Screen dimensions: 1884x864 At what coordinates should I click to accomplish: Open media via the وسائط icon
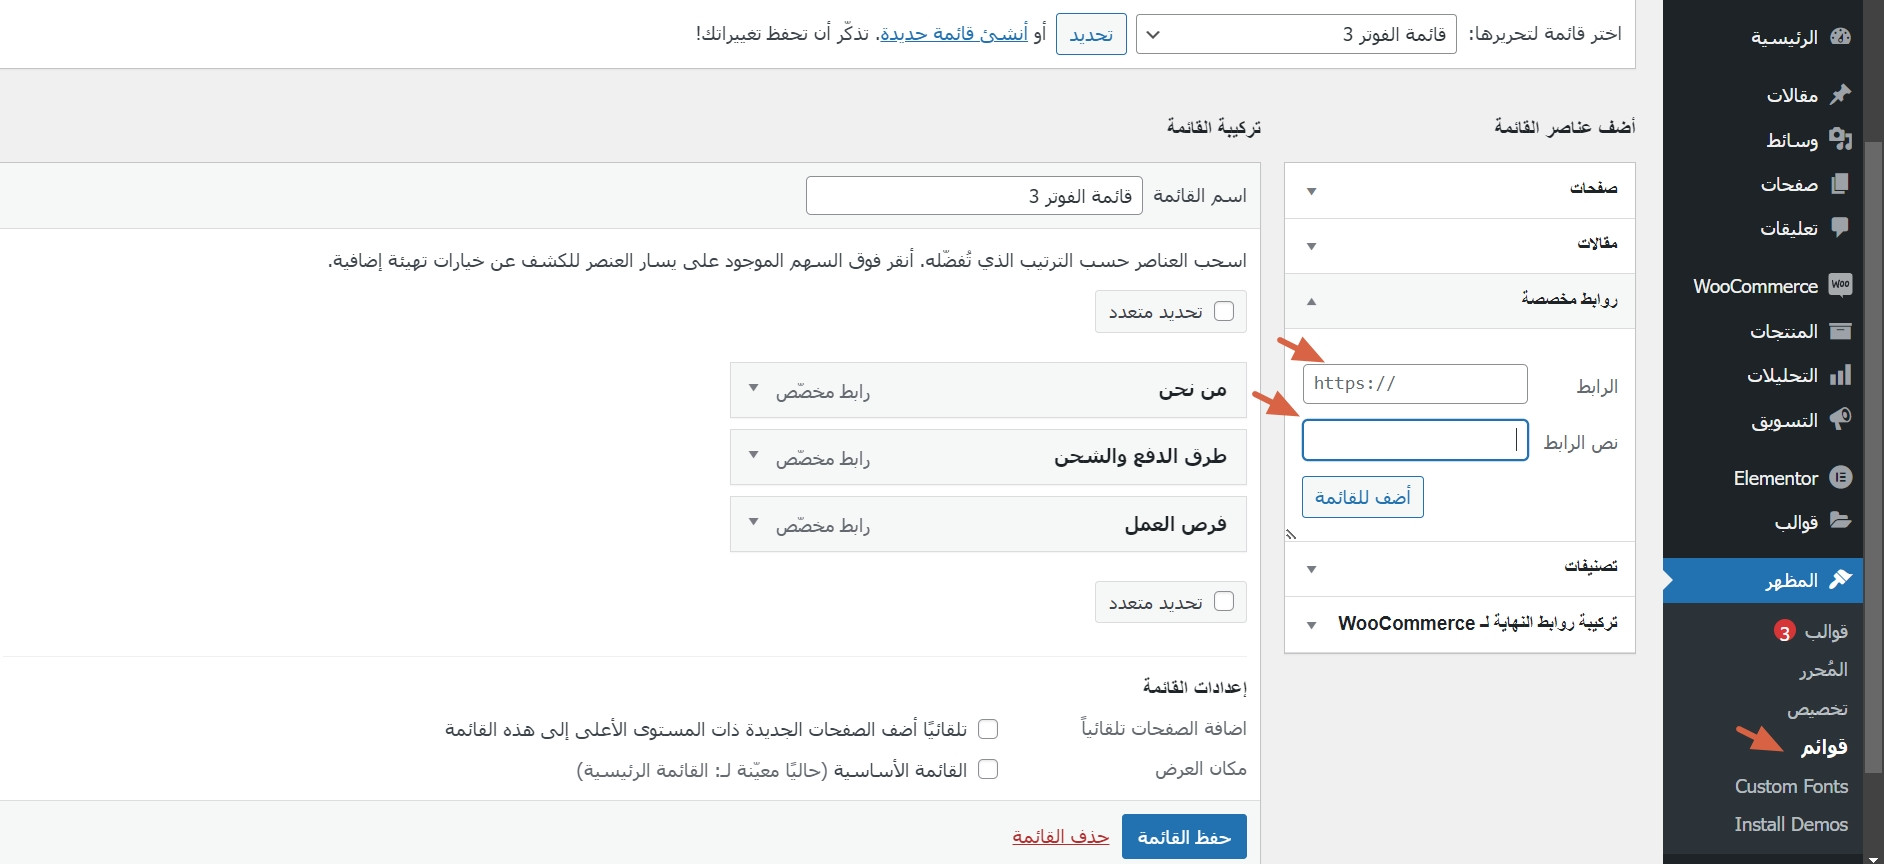[x=1840, y=140]
